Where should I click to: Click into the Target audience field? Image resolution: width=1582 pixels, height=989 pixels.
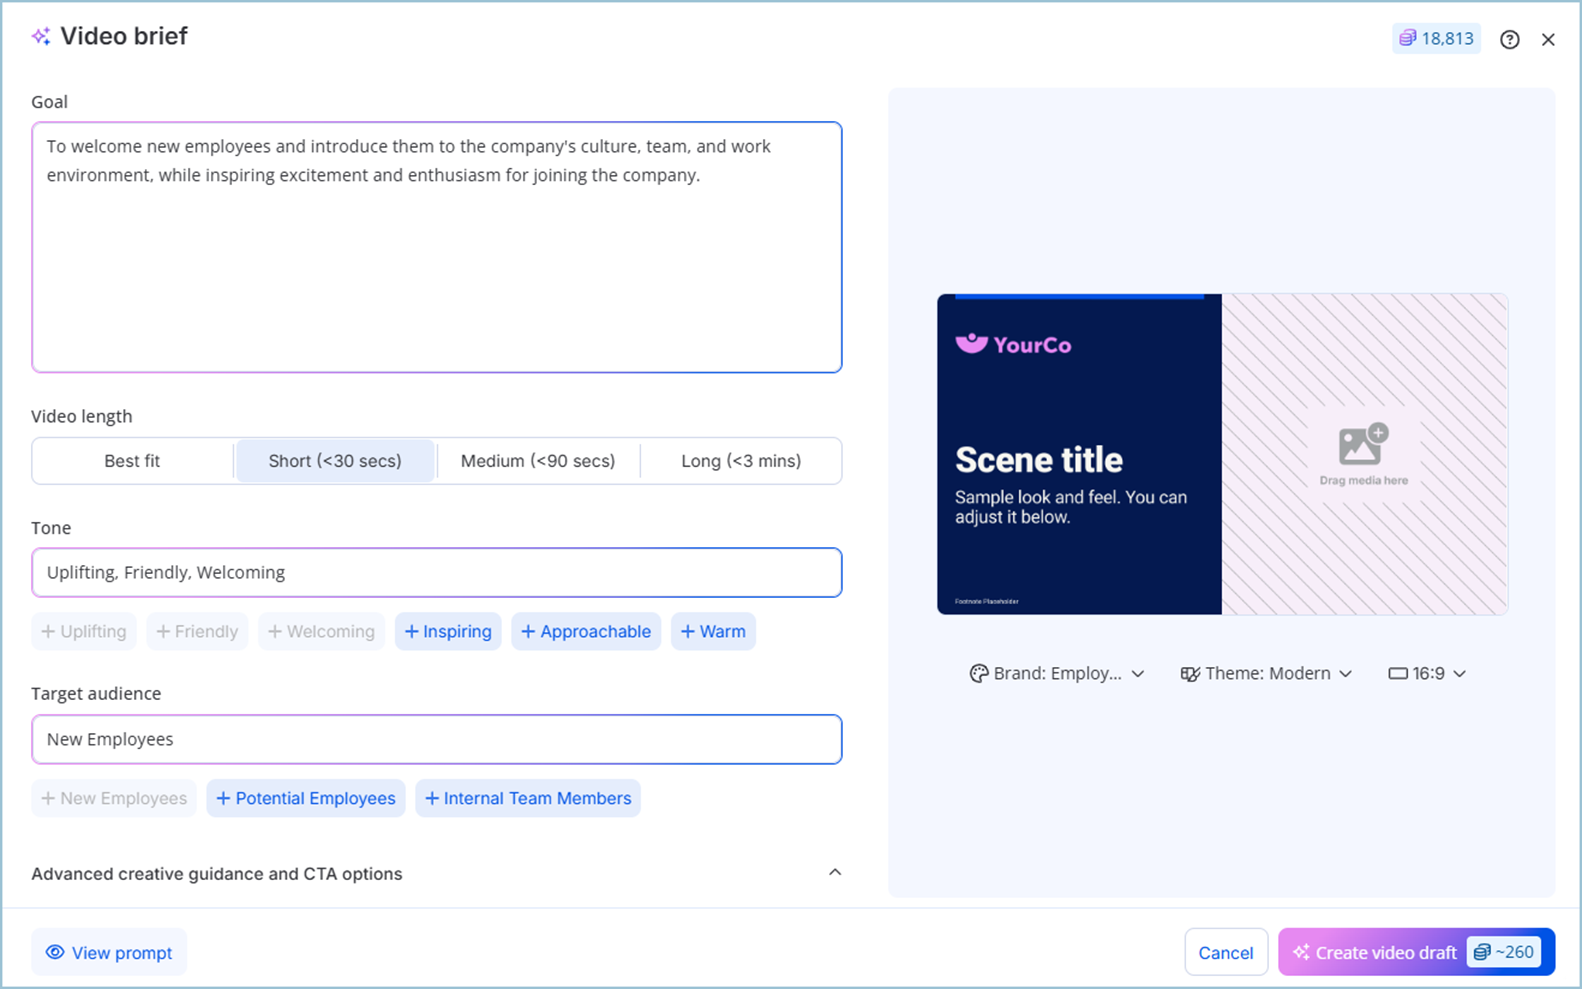[436, 740]
